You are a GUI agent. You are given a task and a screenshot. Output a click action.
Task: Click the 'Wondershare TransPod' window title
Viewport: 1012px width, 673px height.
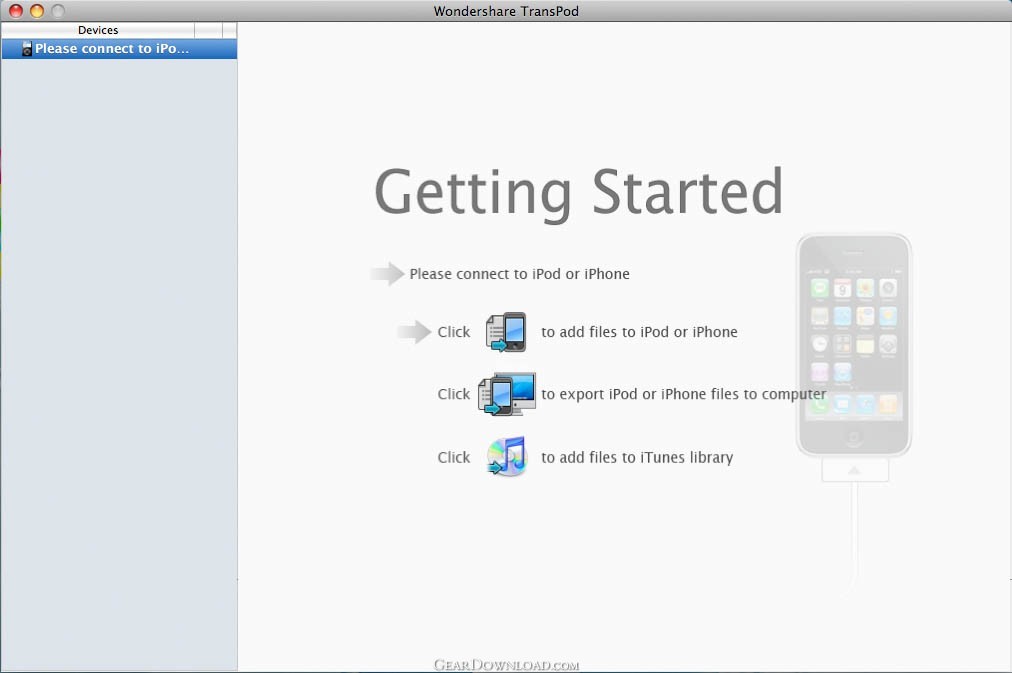(x=506, y=11)
